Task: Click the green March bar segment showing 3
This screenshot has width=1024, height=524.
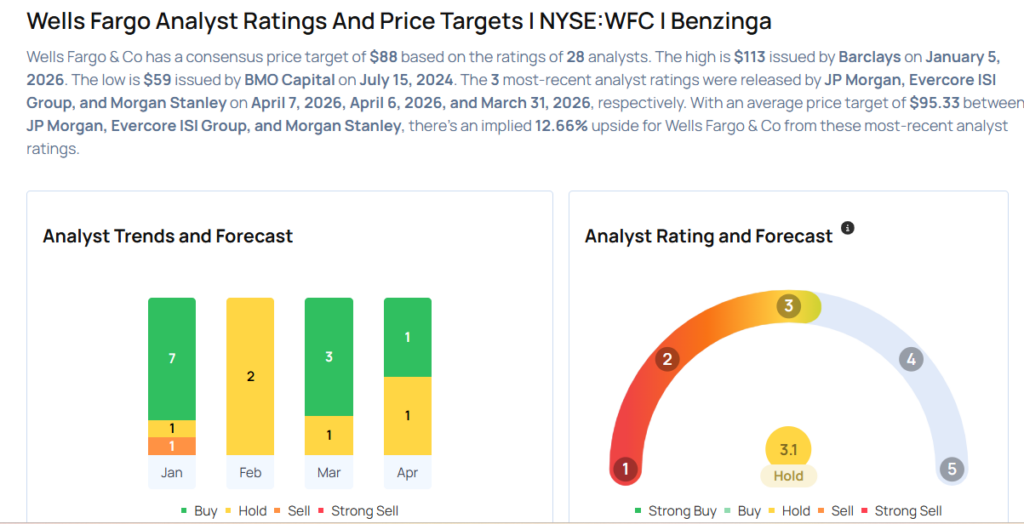Action: [x=329, y=357]
